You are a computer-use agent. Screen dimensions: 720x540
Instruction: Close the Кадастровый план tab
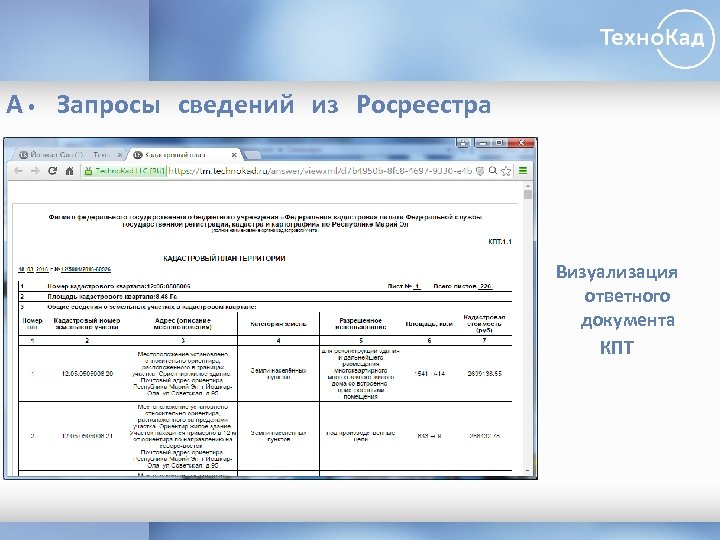click(234, 155)
